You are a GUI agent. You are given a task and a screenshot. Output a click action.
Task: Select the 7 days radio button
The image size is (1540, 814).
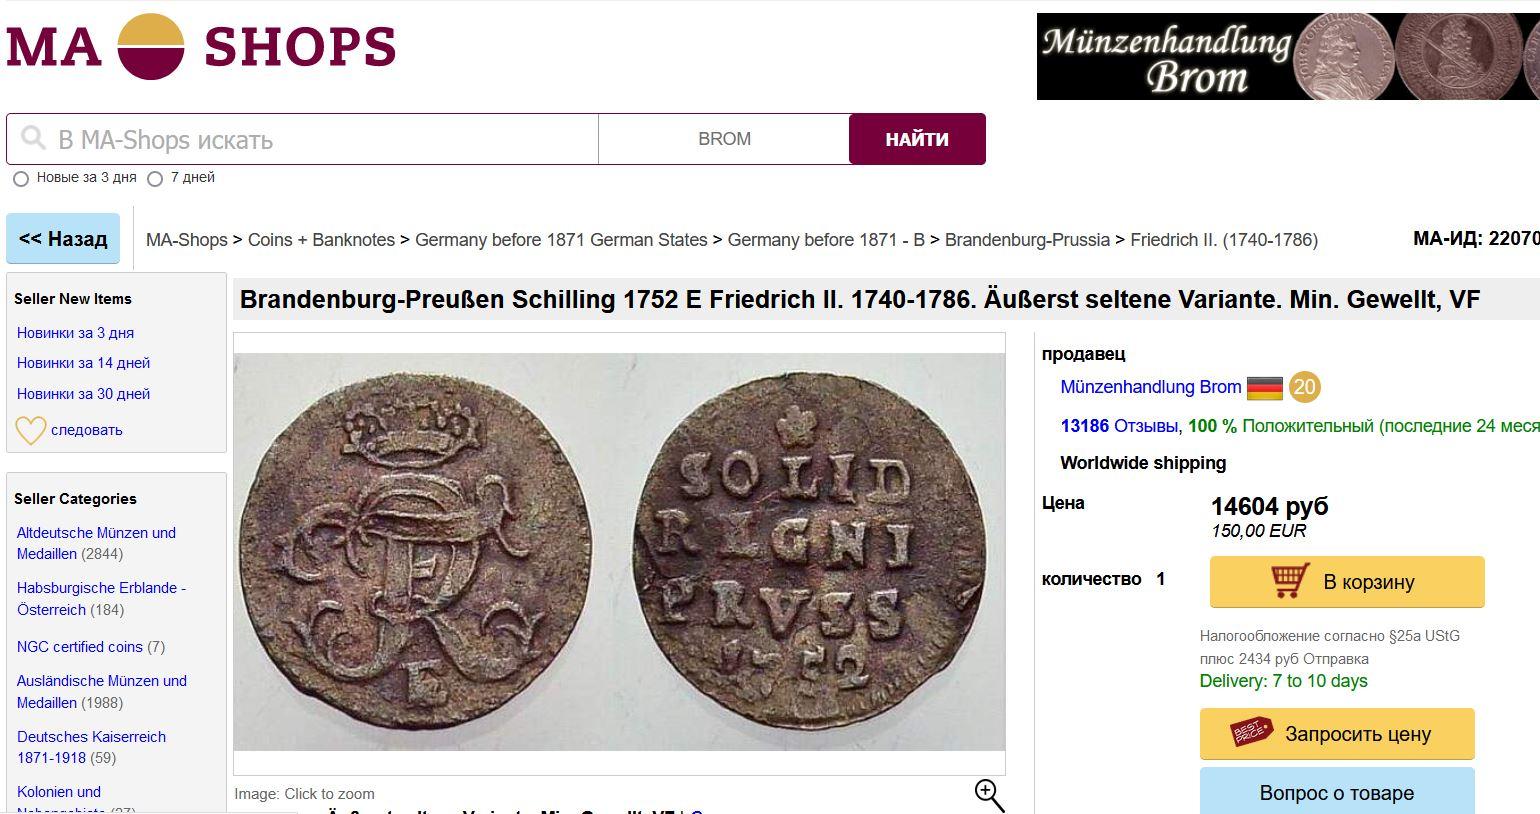(155, 179)
